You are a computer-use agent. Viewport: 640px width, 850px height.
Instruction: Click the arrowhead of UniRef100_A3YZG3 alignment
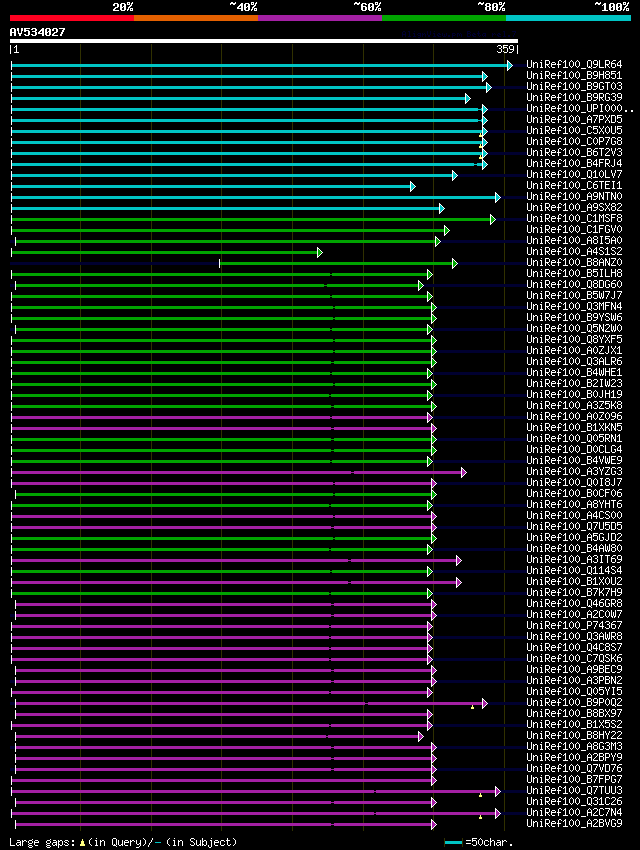[464, 473]
